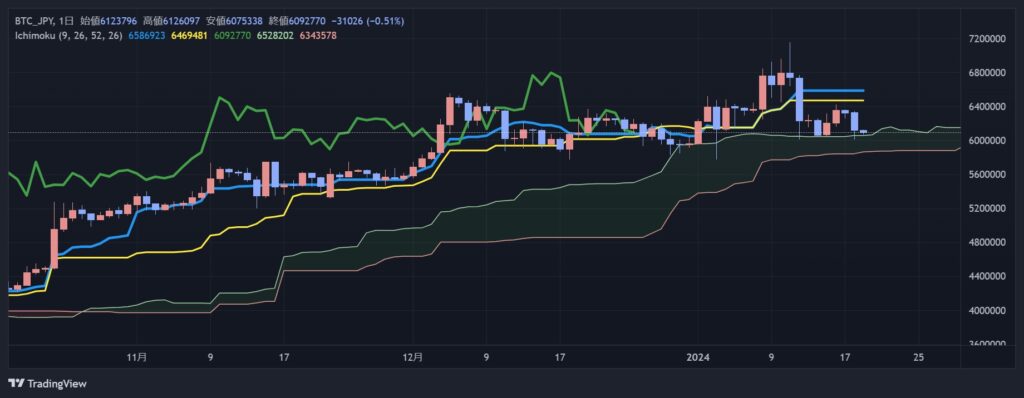
Task: Select the 25 date label at axis end
Action: [918, 357]
